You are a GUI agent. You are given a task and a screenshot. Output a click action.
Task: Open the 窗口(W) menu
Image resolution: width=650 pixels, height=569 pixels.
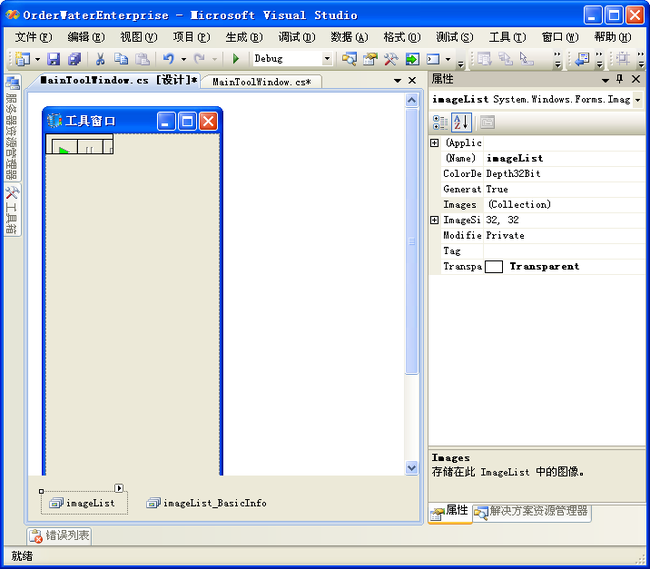560,37
